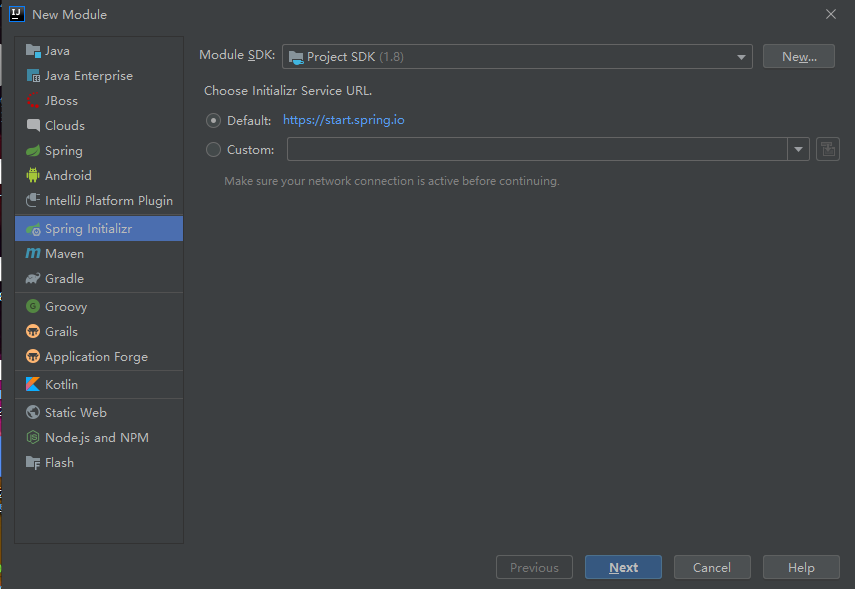Image resolution: width=855 pixels, height=589 pixels.
Task: Click the Java folder icon
Action: tap(33, 51)
